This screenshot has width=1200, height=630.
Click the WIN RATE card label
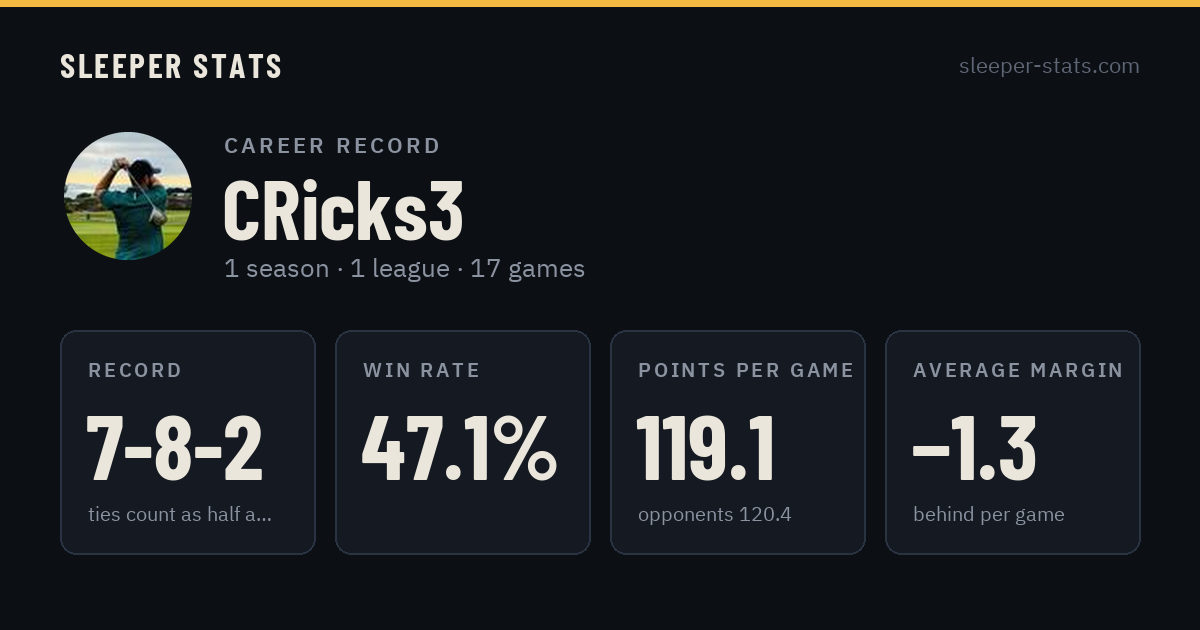click(x=422, y=370)
